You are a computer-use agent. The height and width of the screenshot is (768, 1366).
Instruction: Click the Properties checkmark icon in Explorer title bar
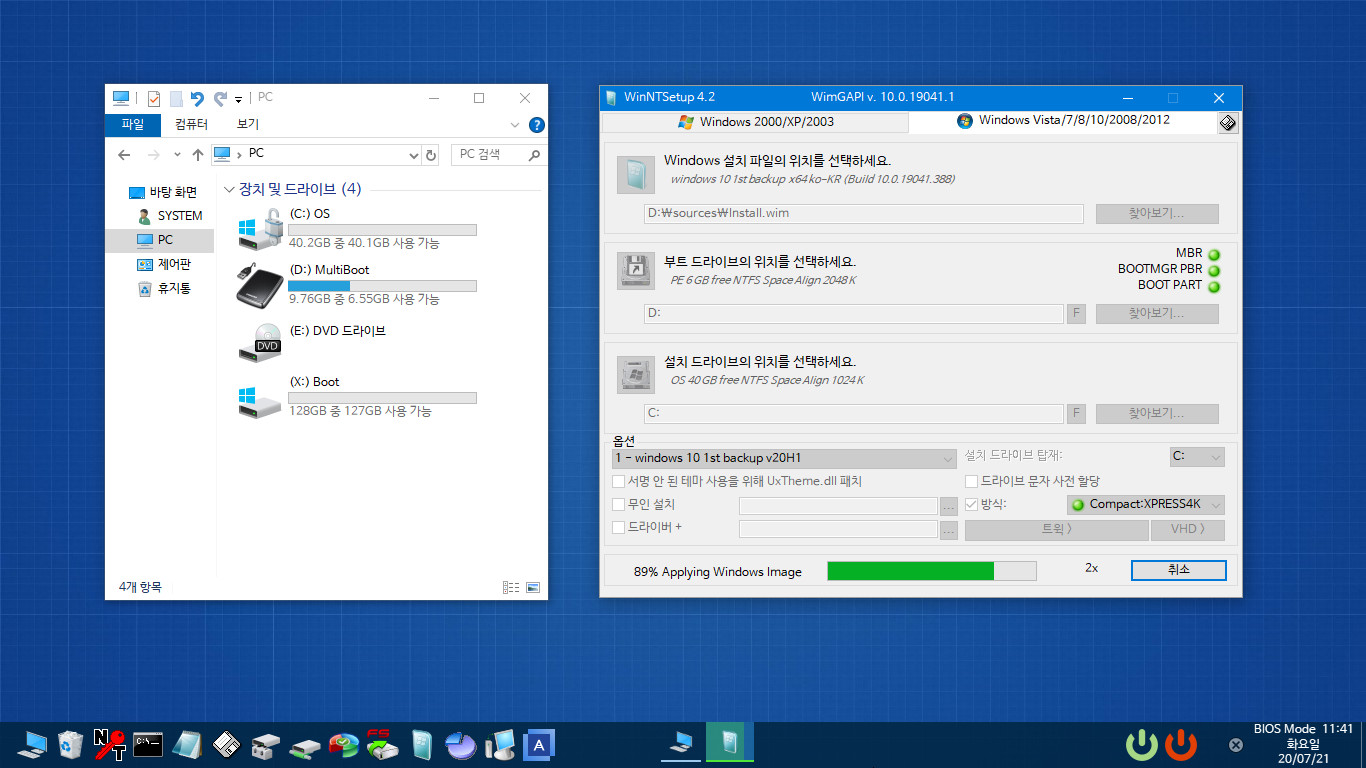tap(154, 98)
